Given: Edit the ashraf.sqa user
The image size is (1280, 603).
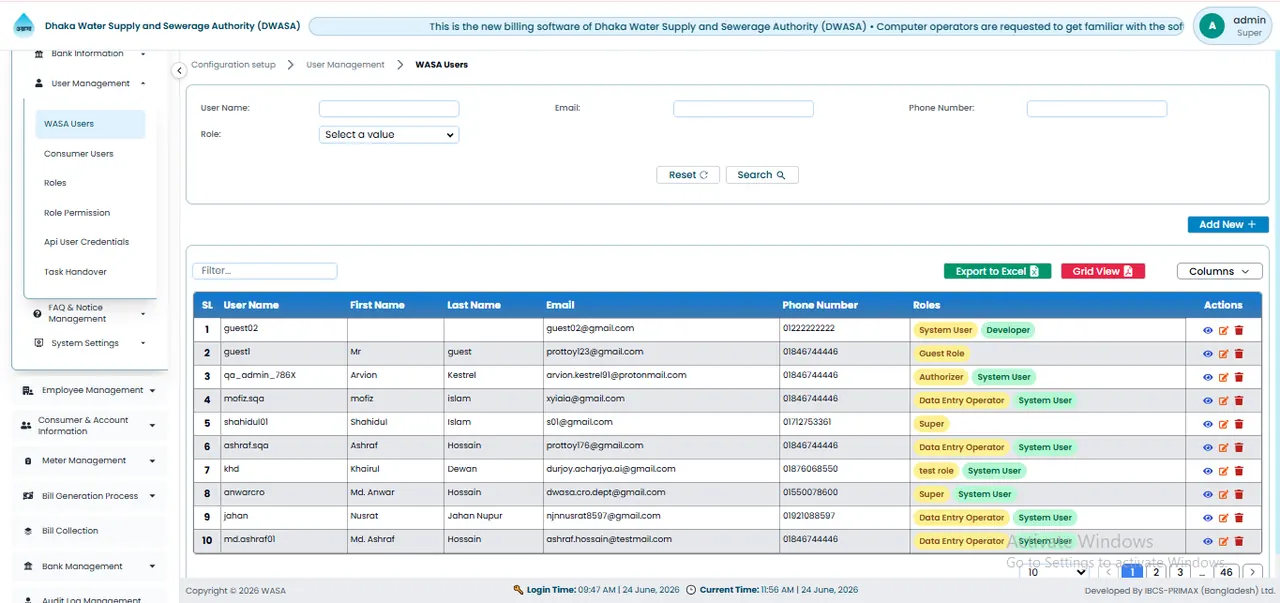Looking at the screenshot, I should point(1223,447).
